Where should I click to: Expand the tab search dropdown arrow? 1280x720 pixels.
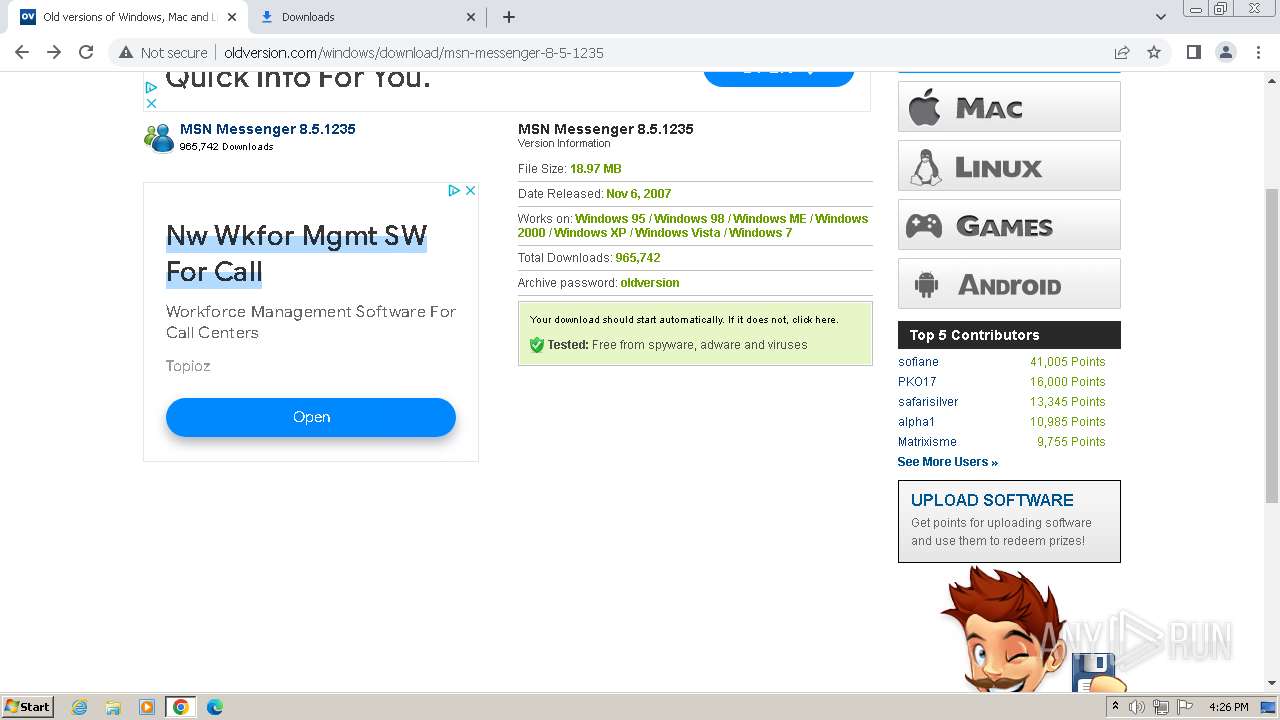coord(1160,17)
